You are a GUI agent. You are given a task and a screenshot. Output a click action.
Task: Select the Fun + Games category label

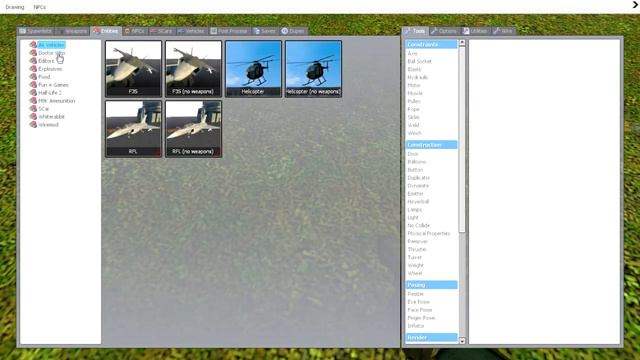click(x=53, y=85)
